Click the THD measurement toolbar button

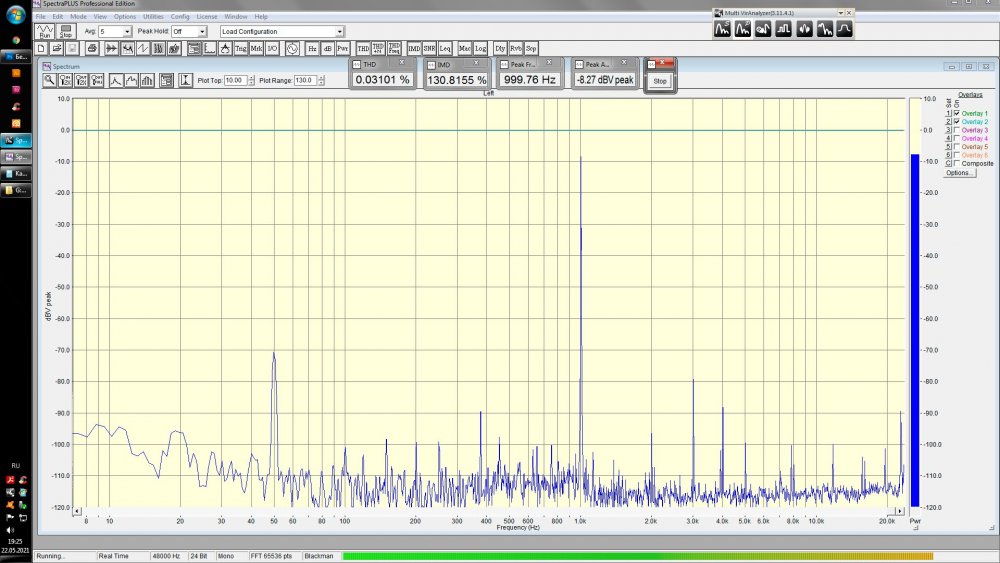click(x=363, y=48)
